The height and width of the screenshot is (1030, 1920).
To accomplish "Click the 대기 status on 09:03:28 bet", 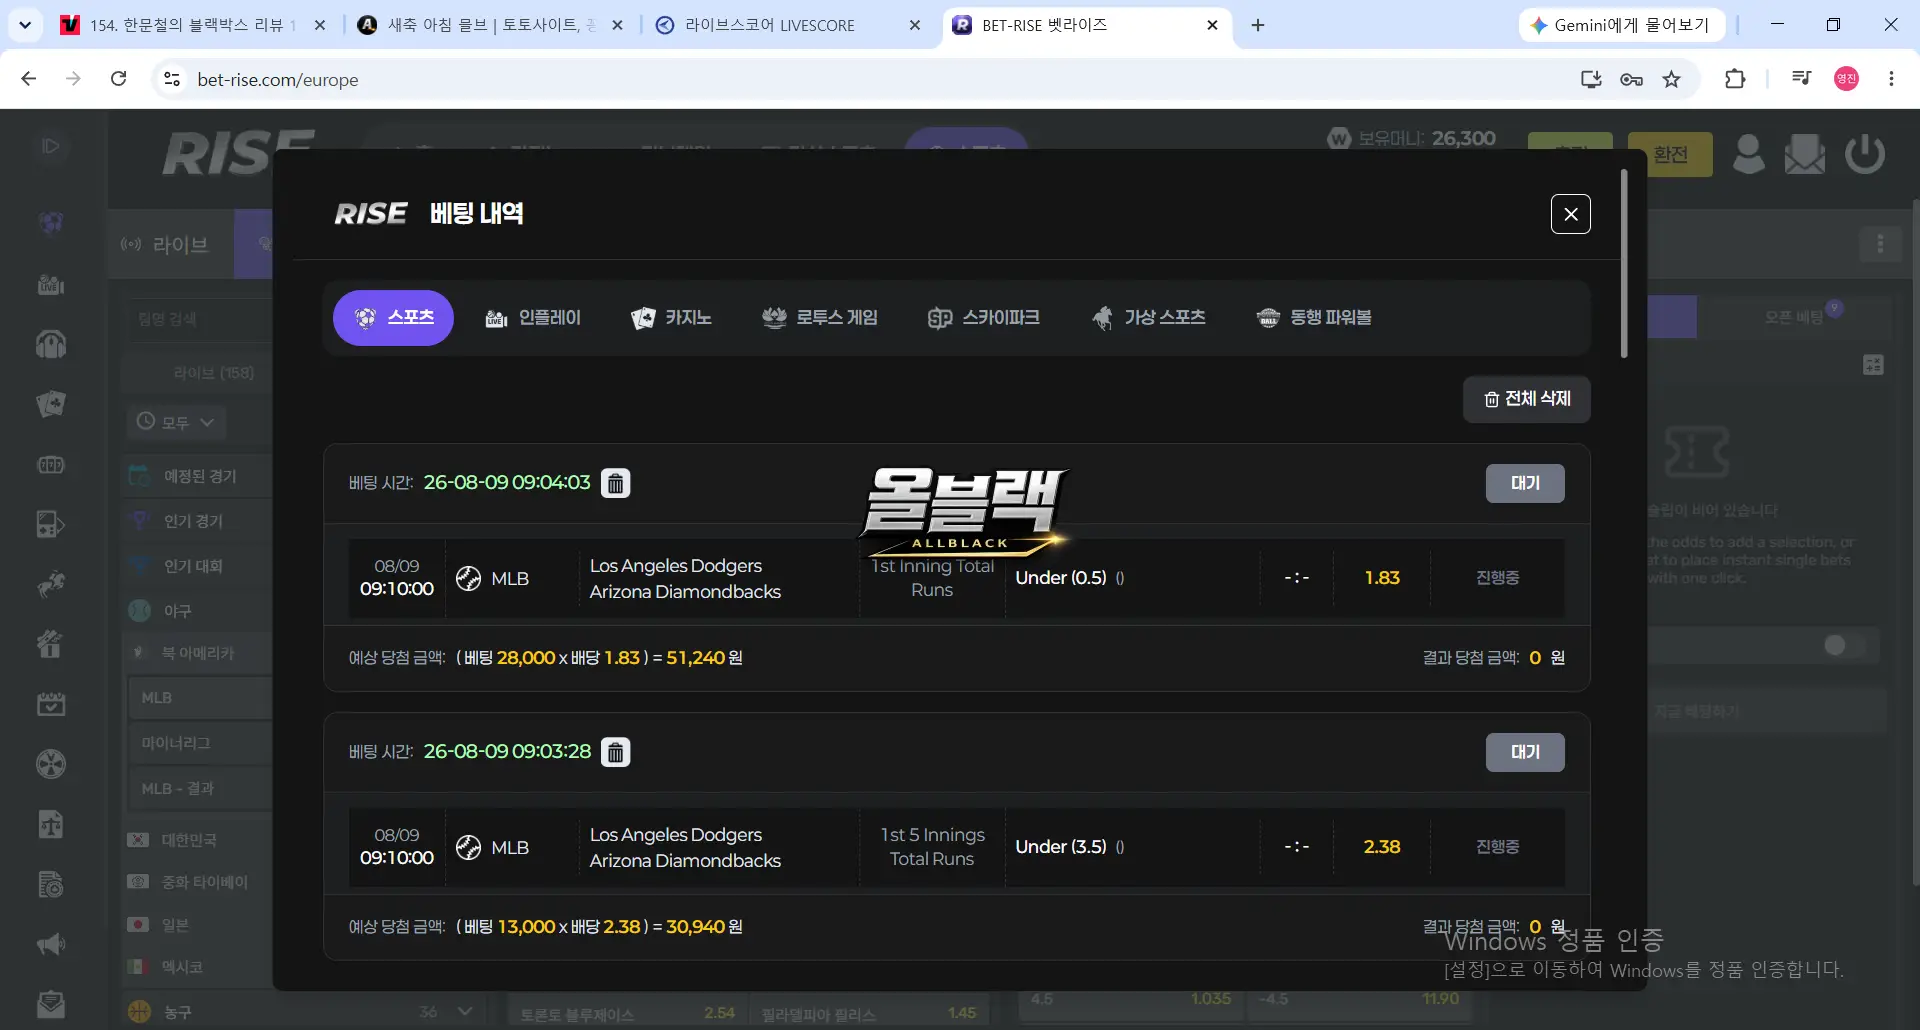I will click(x=1525, y=752).
